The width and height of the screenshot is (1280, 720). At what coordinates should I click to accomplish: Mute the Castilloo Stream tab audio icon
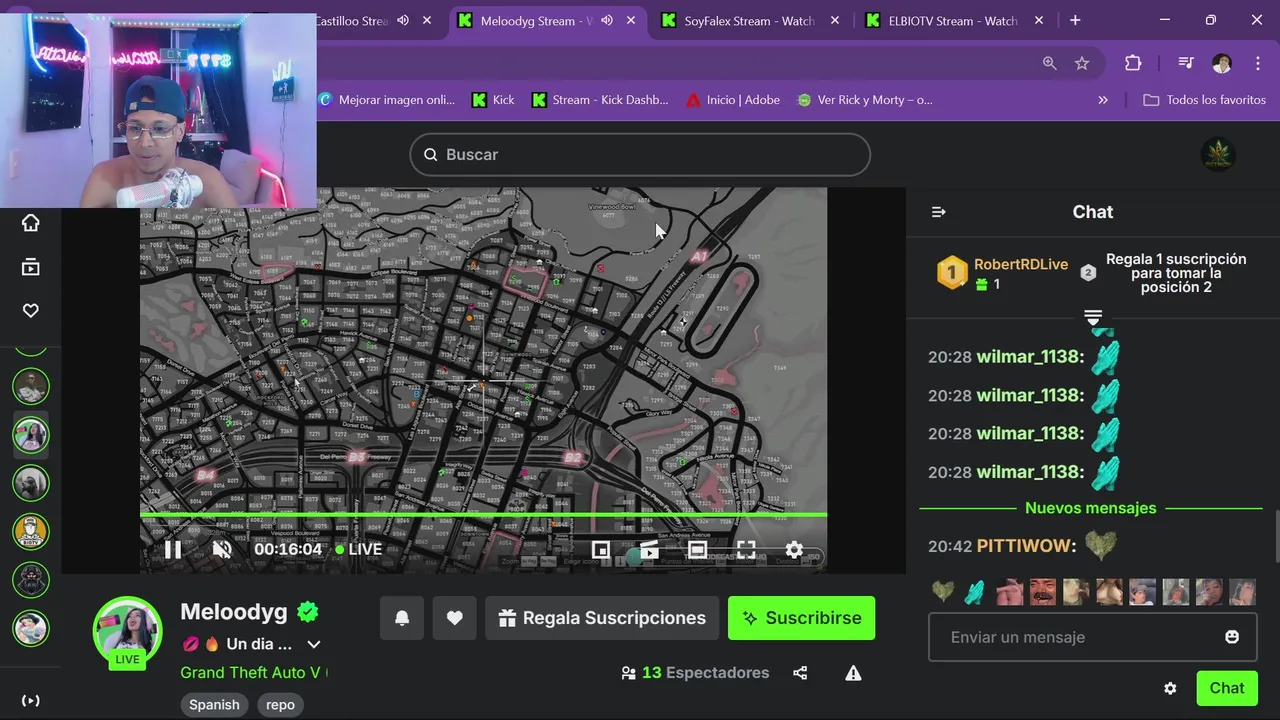[x=402, y=20]
